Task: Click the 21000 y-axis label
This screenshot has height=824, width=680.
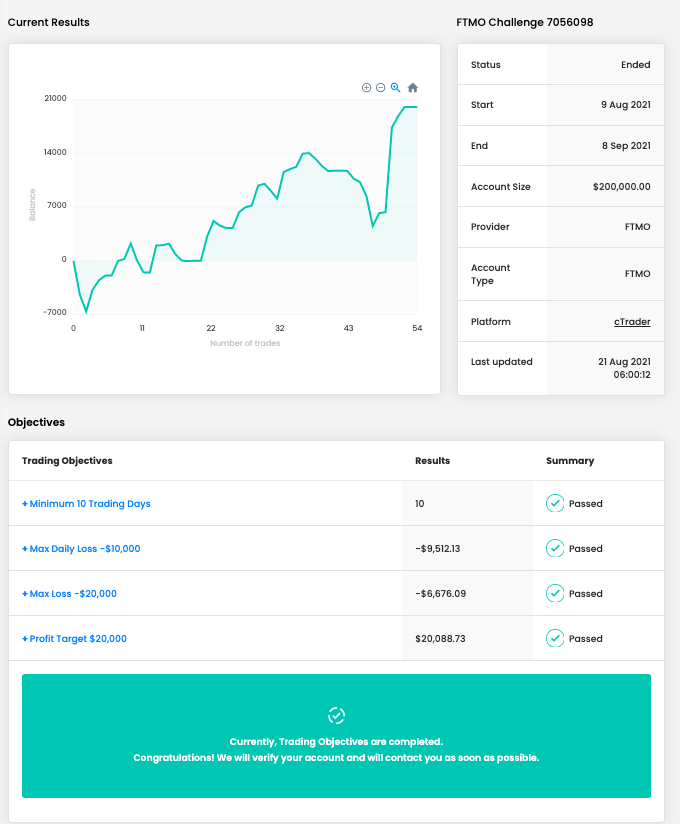Action: (x=55, y=98)
